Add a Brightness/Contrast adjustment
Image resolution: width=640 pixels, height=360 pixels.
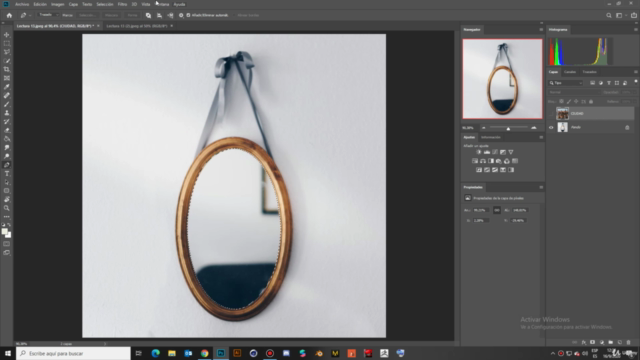[x=479, y=152]
